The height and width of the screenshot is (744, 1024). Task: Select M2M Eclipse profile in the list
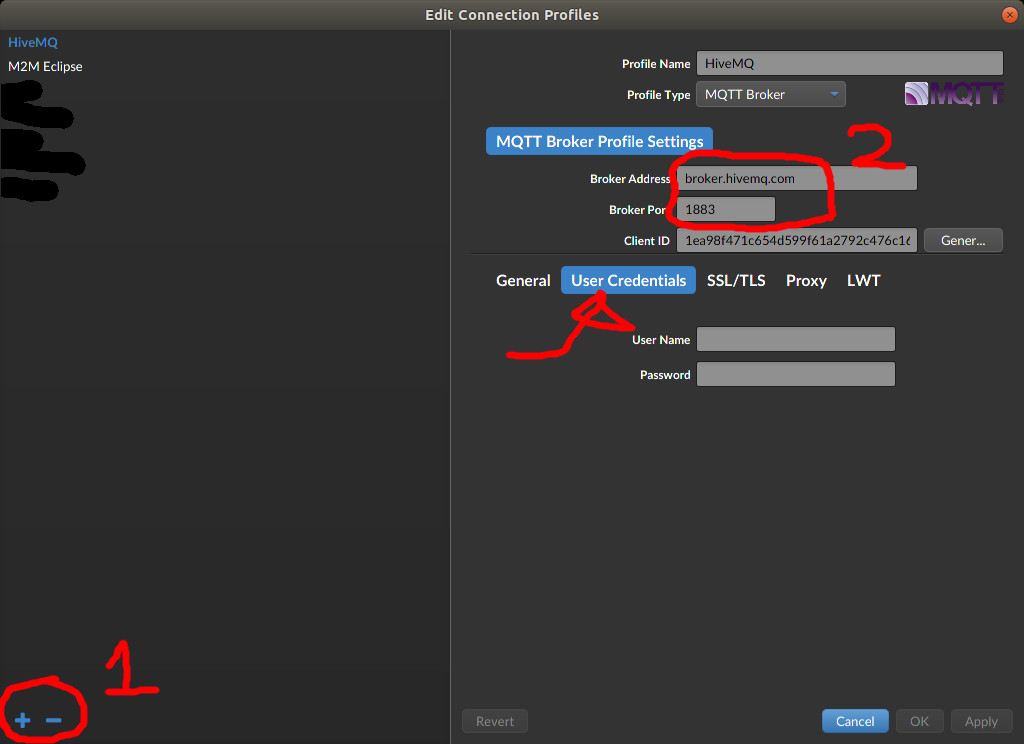pyautogui.click(x=45, y=67)
